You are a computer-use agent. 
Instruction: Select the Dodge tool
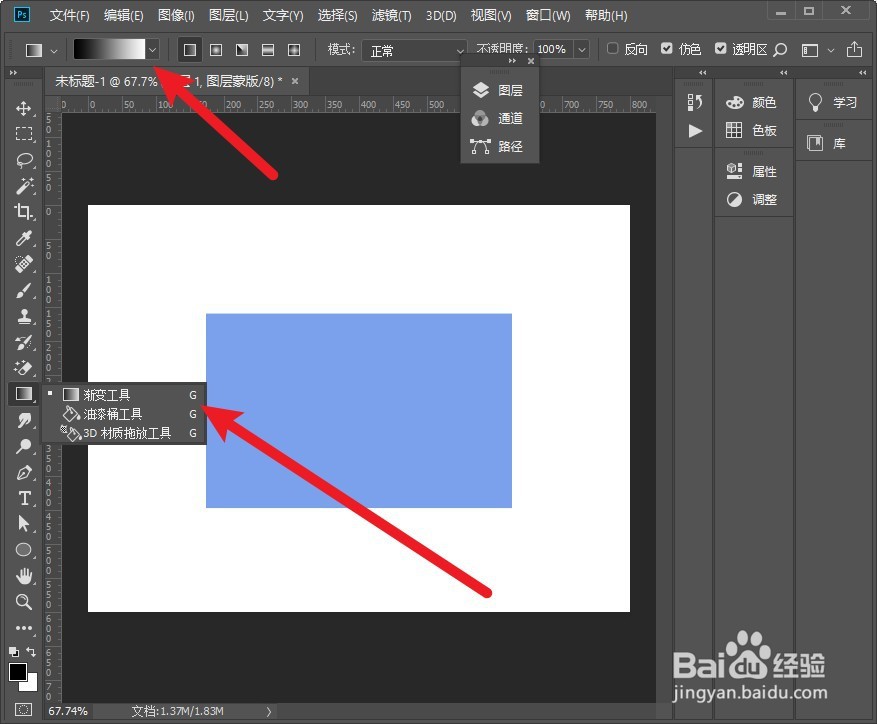point(23,446)
